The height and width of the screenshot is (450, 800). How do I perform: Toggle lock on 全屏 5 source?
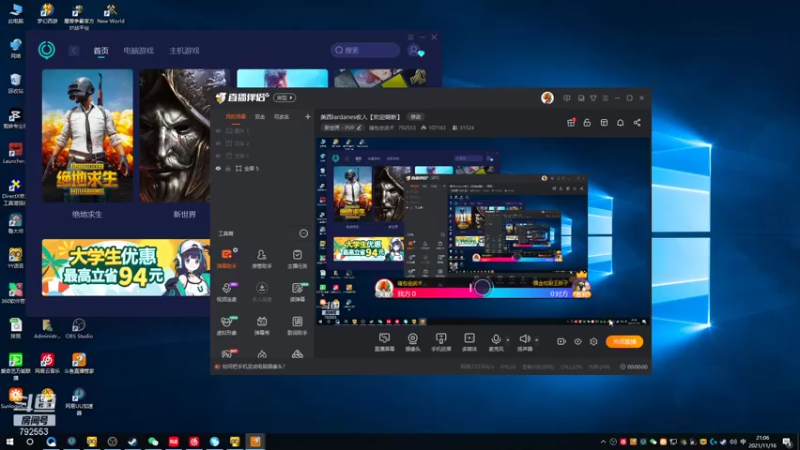pyautogui.click(x=228, y=168)
